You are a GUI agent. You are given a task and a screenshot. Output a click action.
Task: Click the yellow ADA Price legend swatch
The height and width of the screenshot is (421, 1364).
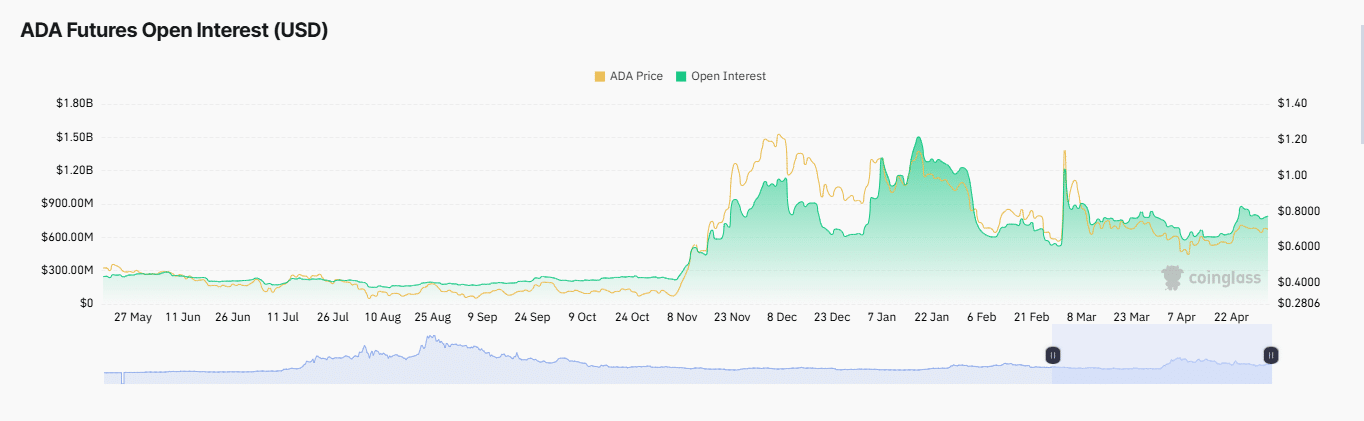[600, 76]
